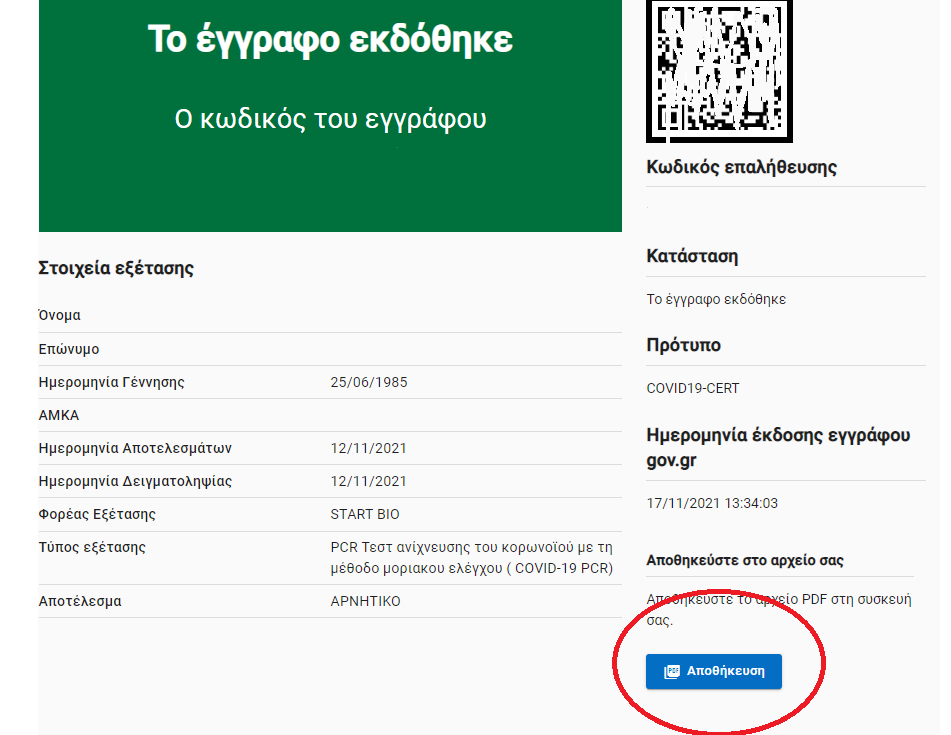The image size is (951, 735).
Task: Click the PCR test type description text
Action: pos(471,558)
